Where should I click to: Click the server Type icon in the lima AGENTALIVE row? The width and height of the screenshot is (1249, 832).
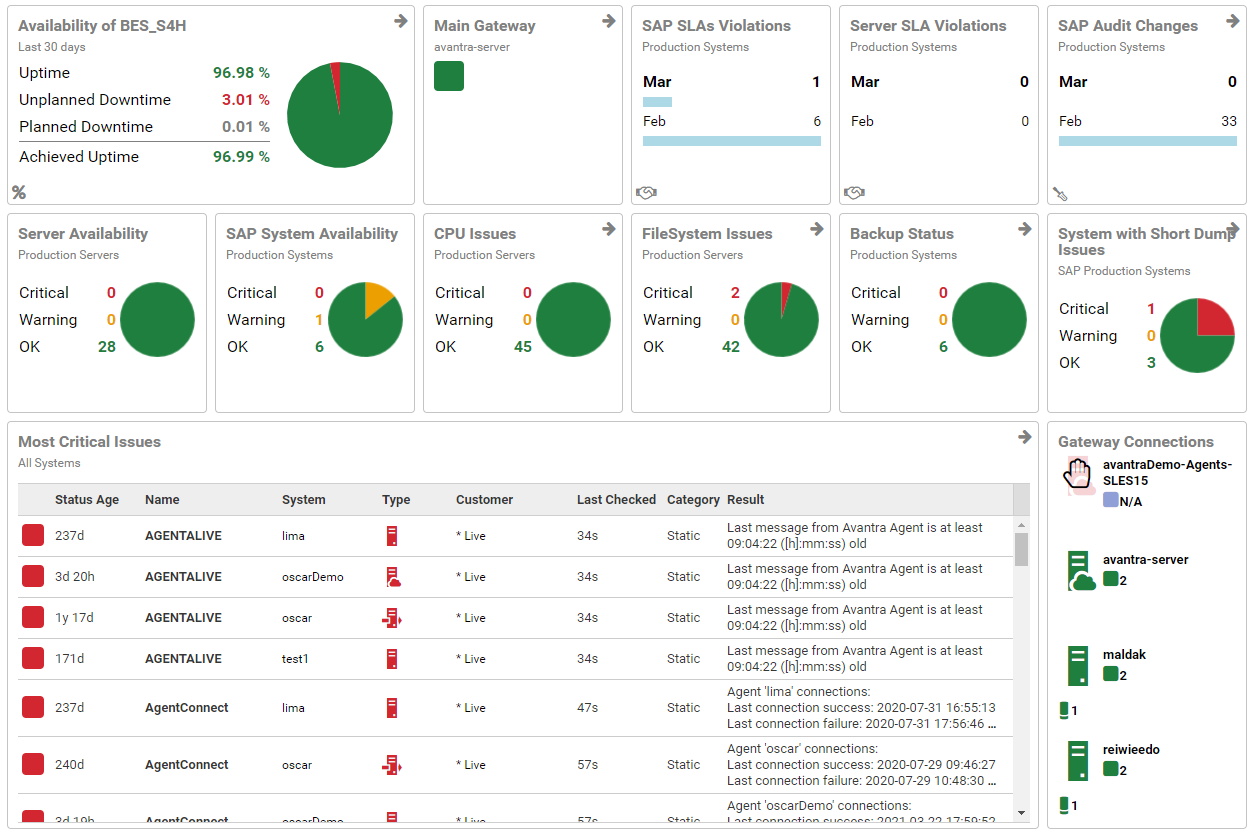click(392, 535)
